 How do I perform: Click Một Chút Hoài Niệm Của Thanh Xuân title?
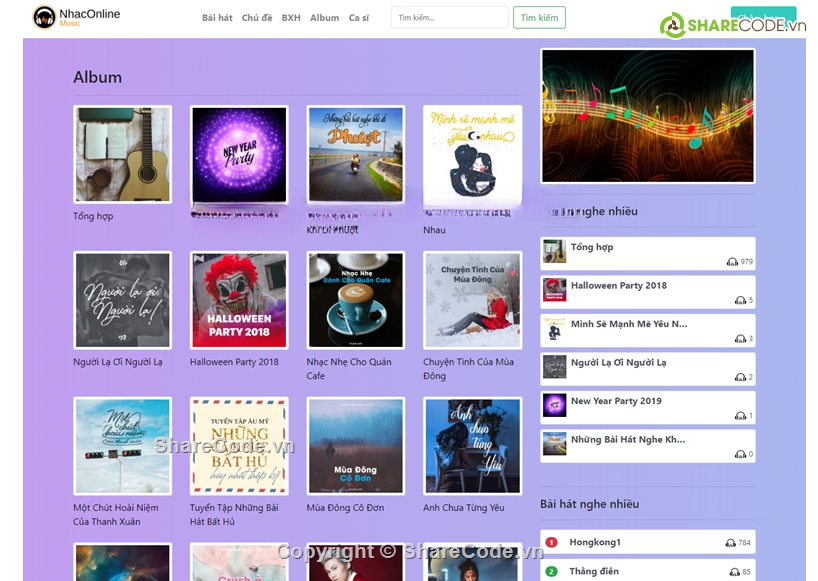point(116,514)
